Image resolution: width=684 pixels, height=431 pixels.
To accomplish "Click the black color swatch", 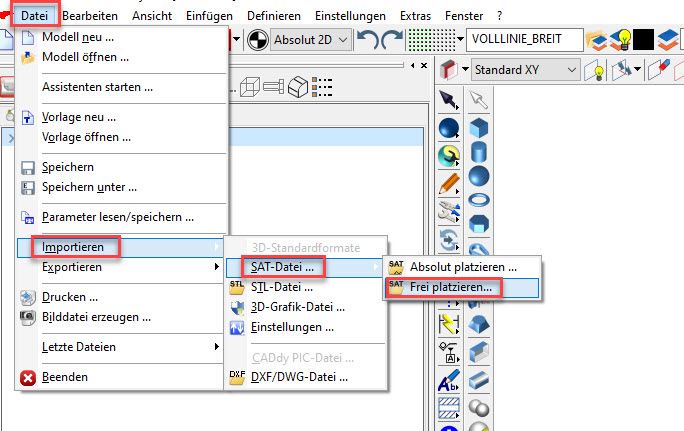I will (x=643, y=40).
